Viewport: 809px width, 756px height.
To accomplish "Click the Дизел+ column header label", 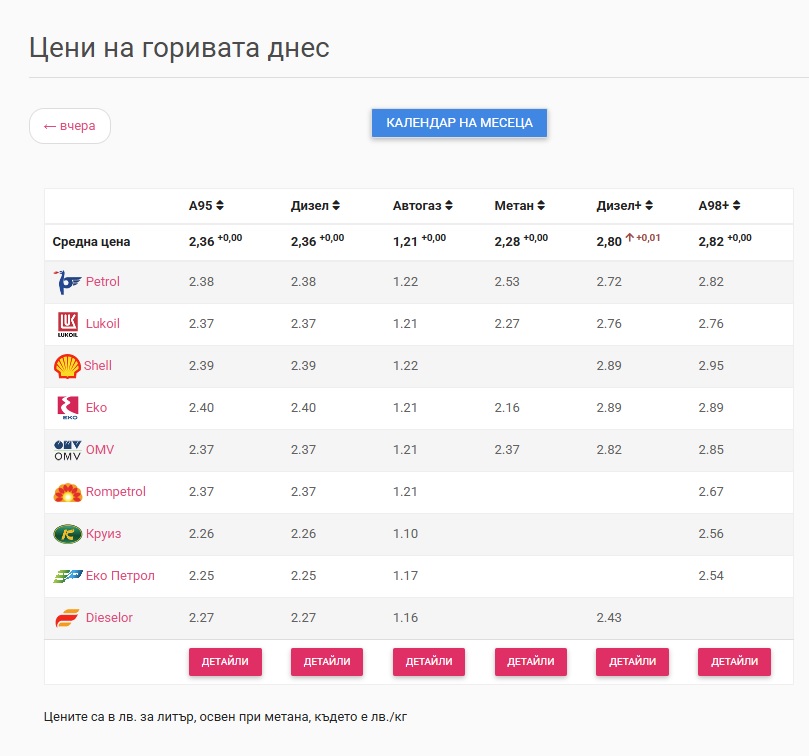I will click(619, 205).
